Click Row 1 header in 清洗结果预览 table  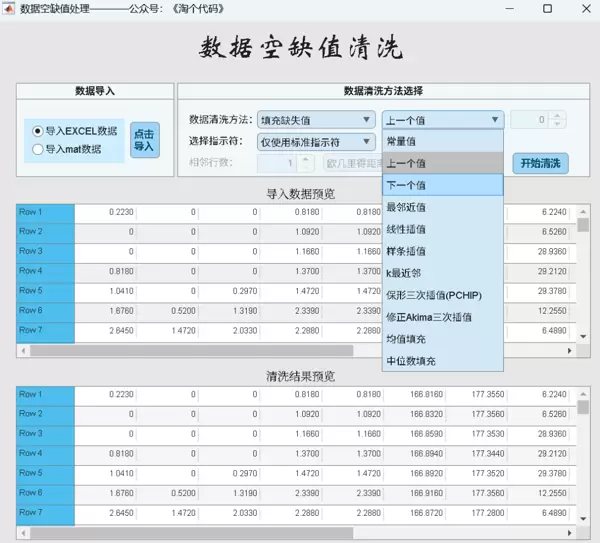[x=45, y=394]
